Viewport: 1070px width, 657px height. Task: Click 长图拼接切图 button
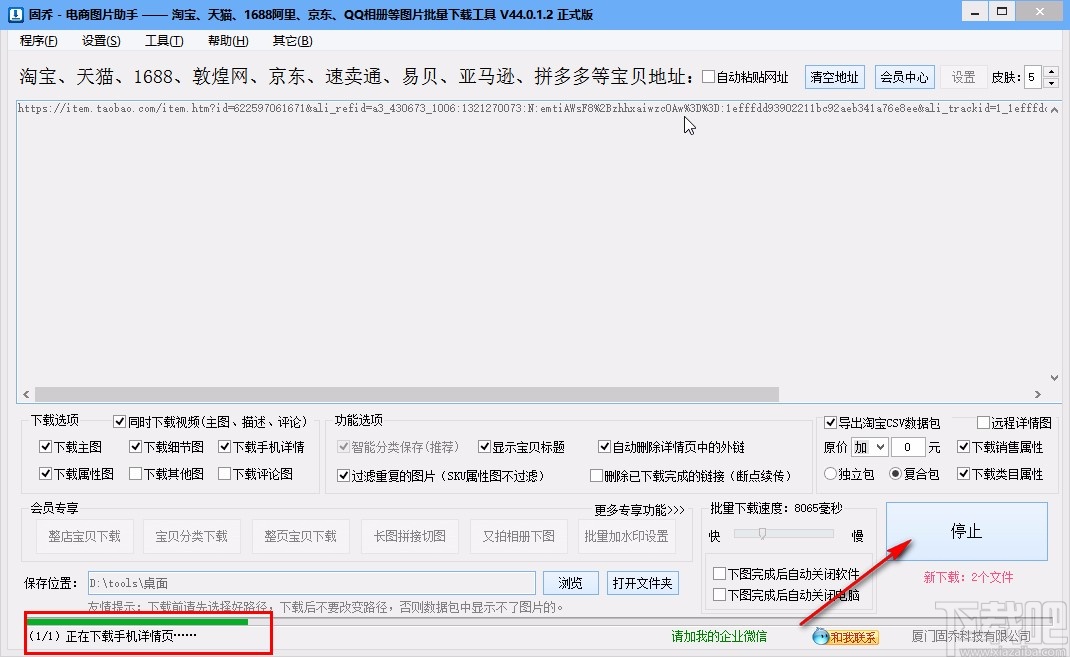point(410,536)
